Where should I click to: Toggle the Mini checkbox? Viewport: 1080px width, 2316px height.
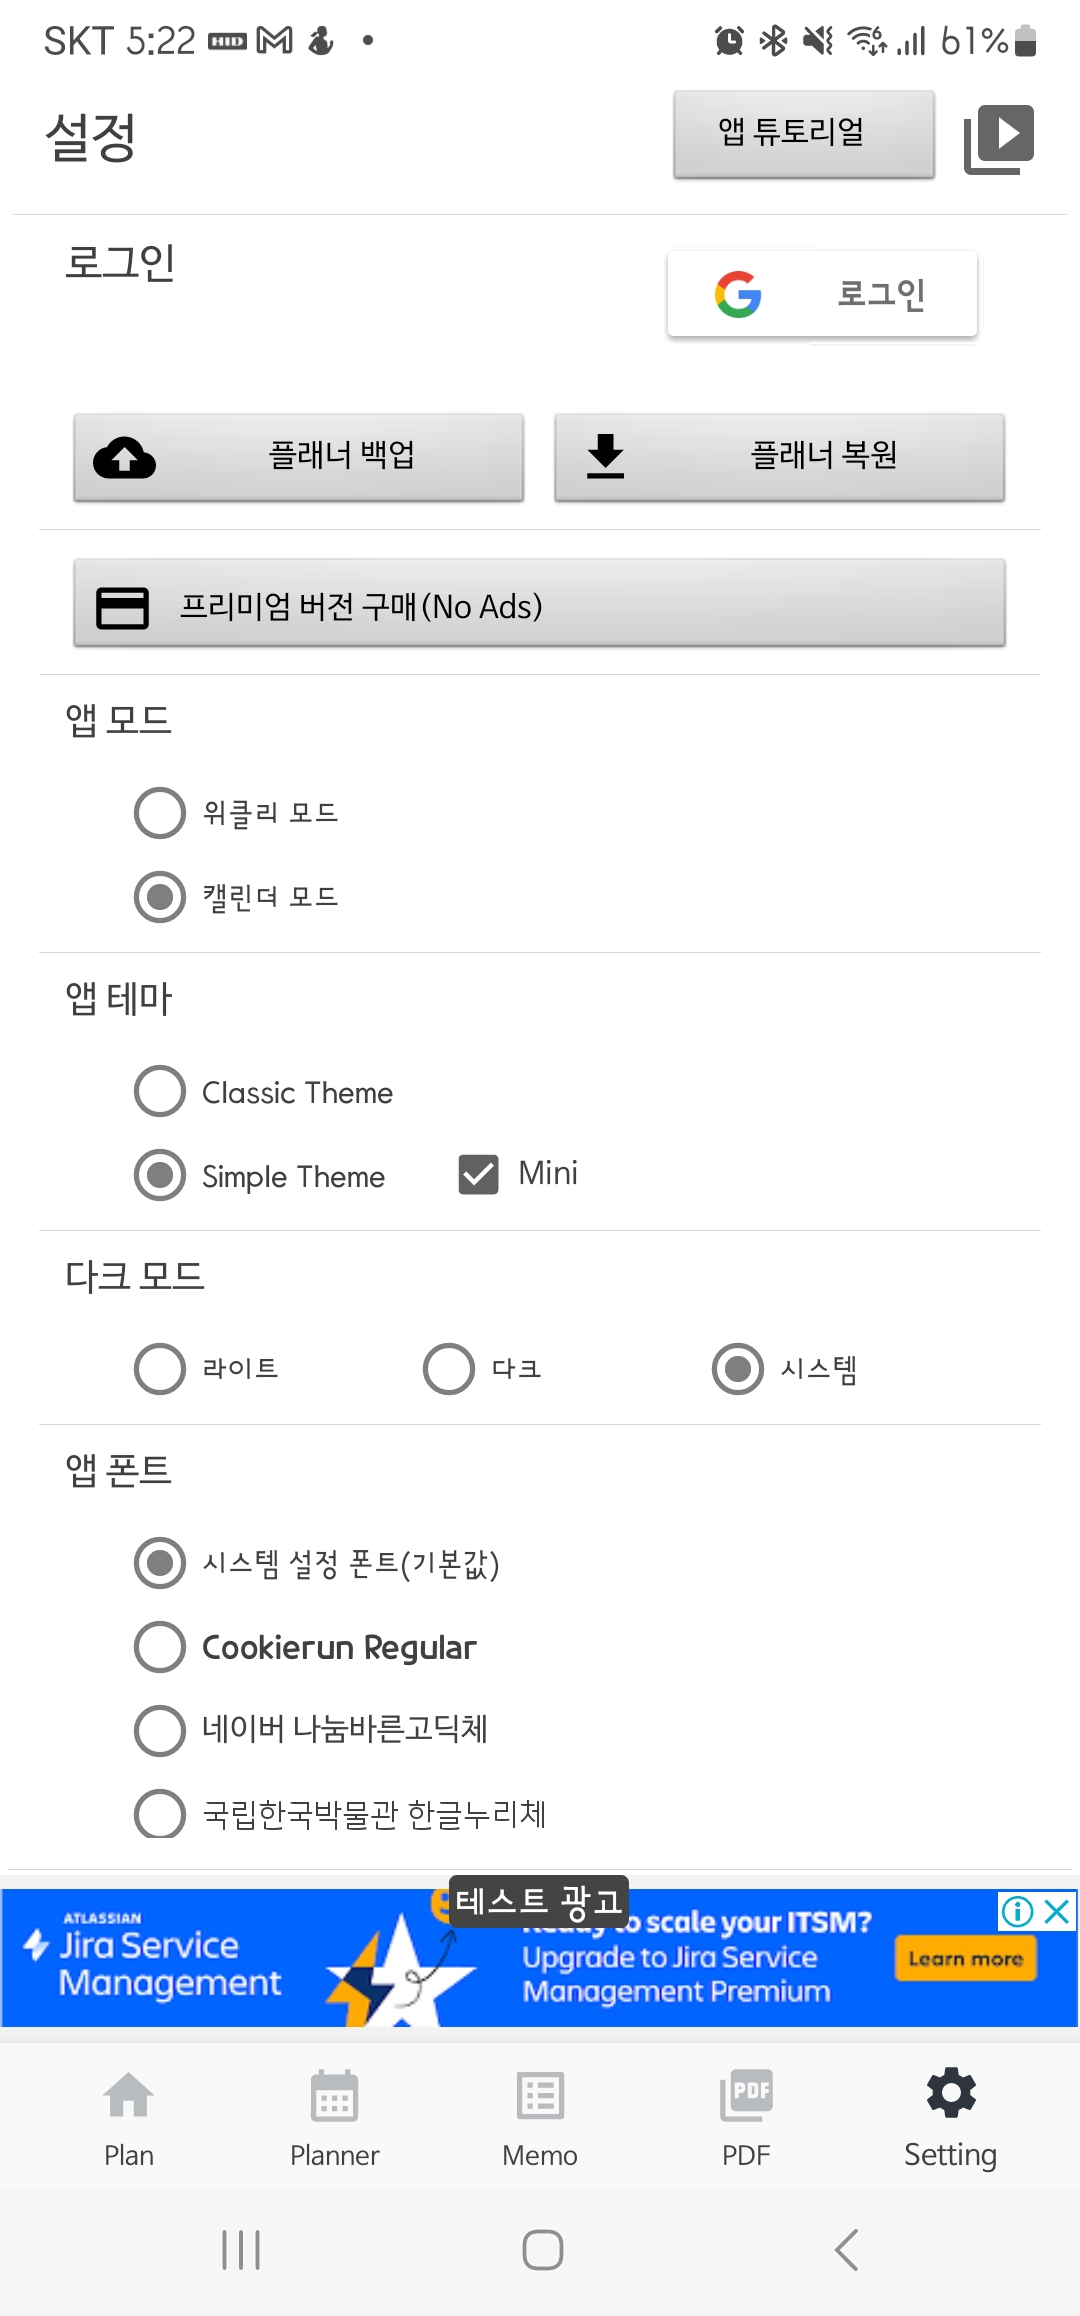click(x=478, y=1174)
